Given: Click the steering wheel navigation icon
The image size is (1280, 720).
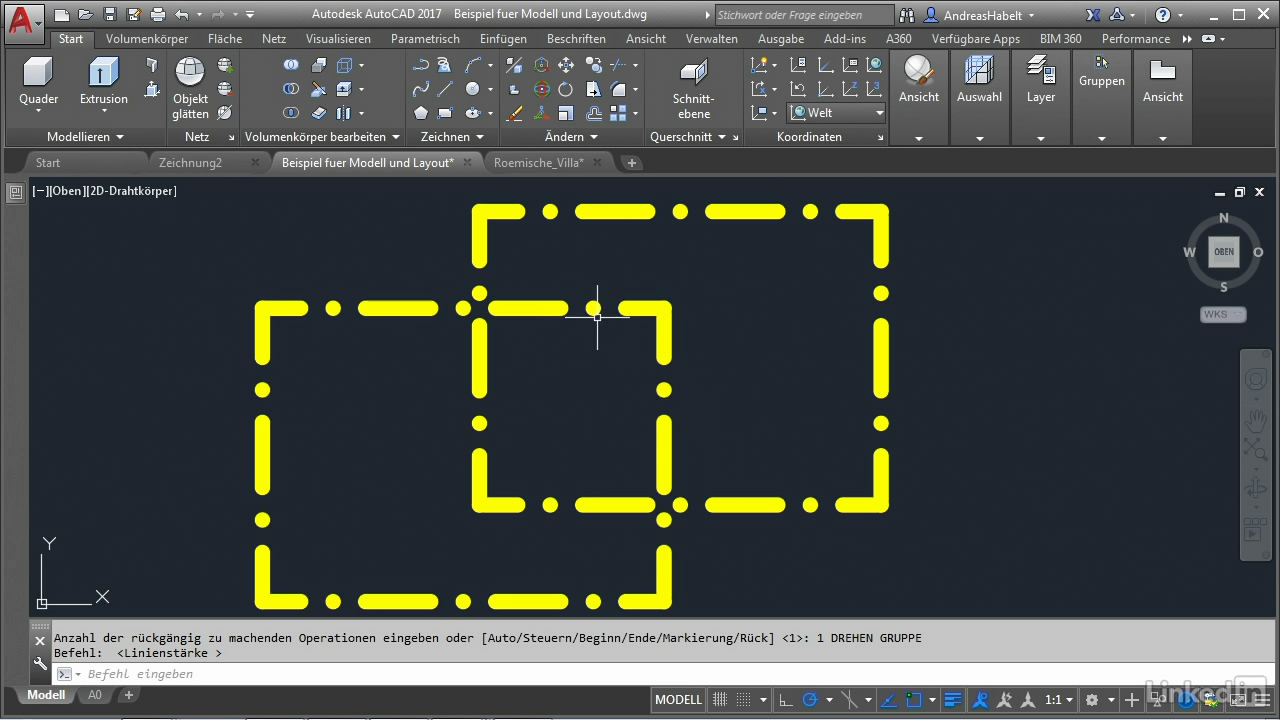Looking at the screenshot, I should pos(1255,380).
